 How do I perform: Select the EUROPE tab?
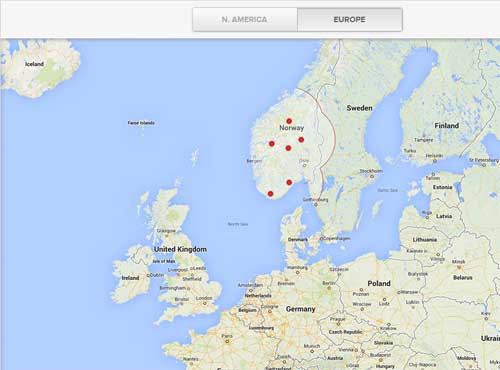[x=350, y=20]
